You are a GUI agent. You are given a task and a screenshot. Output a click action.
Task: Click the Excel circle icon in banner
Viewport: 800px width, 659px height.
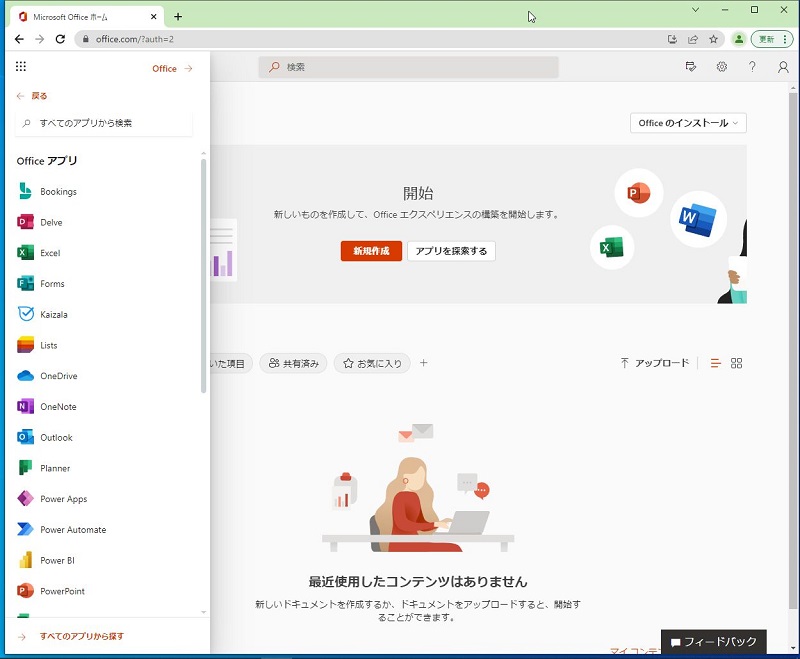coord(612,247)
